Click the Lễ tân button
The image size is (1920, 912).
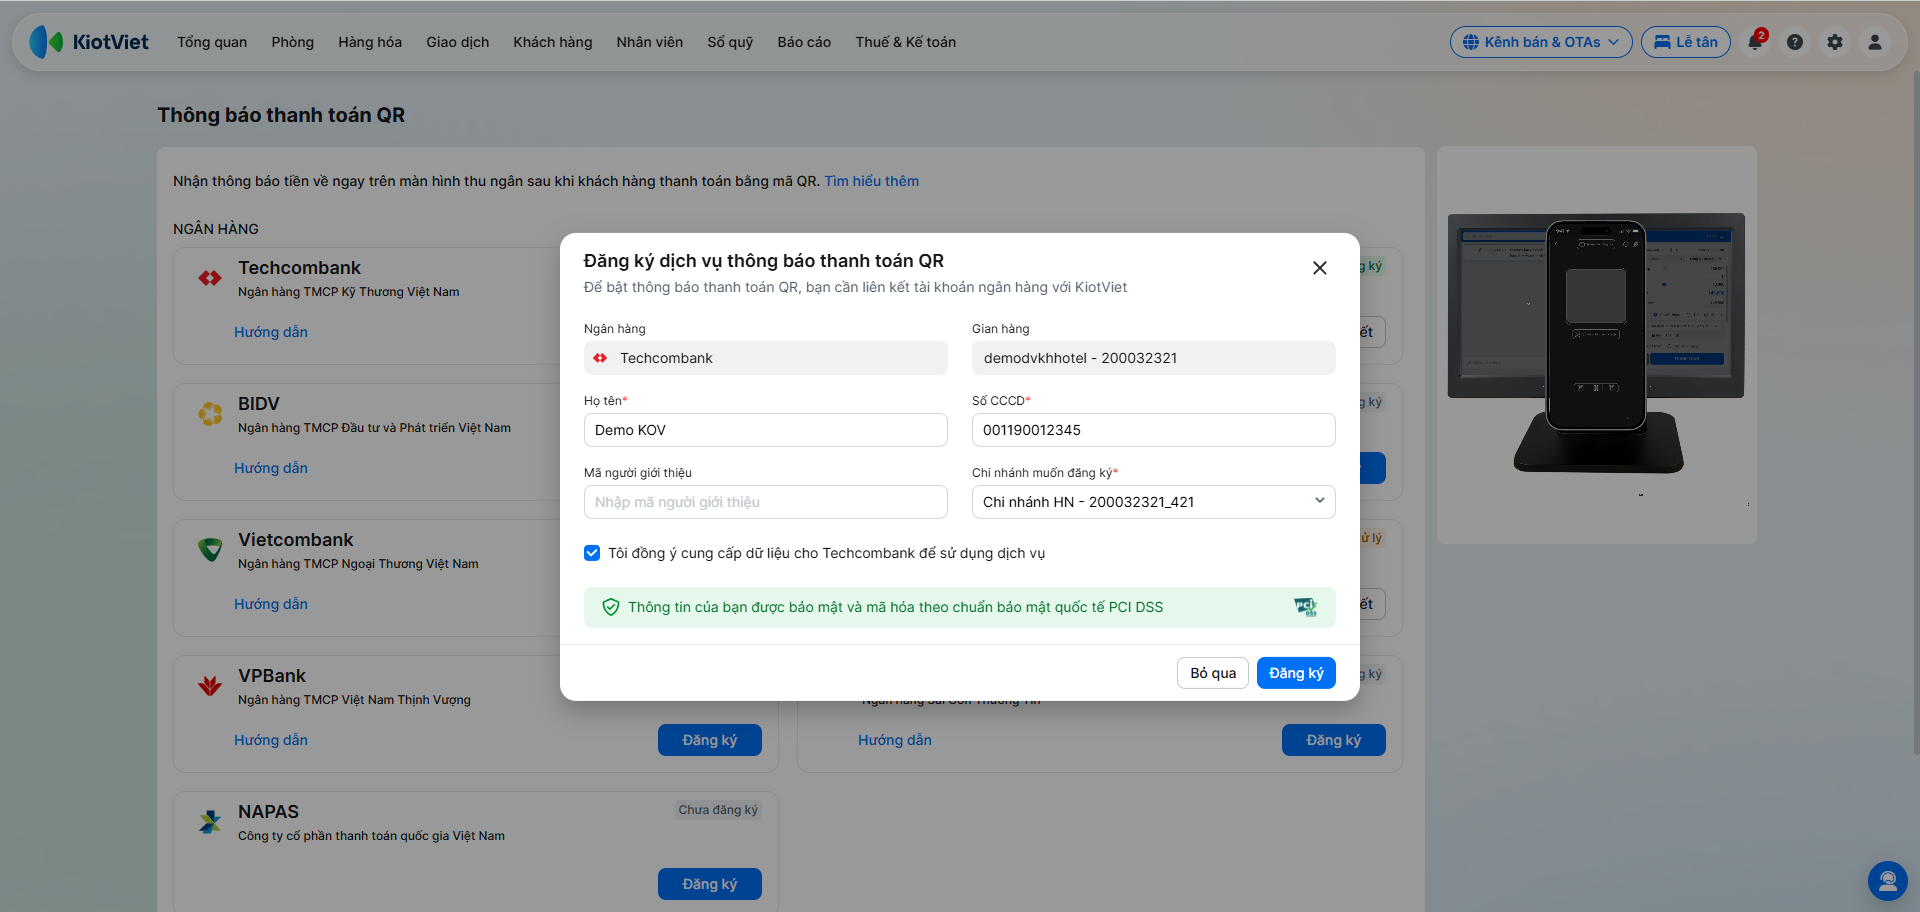pyautogui.click(x=1686, y=42)
